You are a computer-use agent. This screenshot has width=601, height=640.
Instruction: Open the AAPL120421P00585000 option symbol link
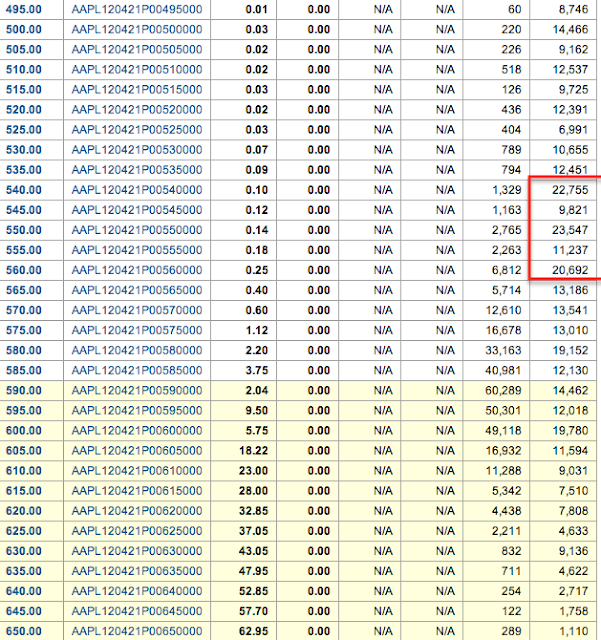coord(137,370)
